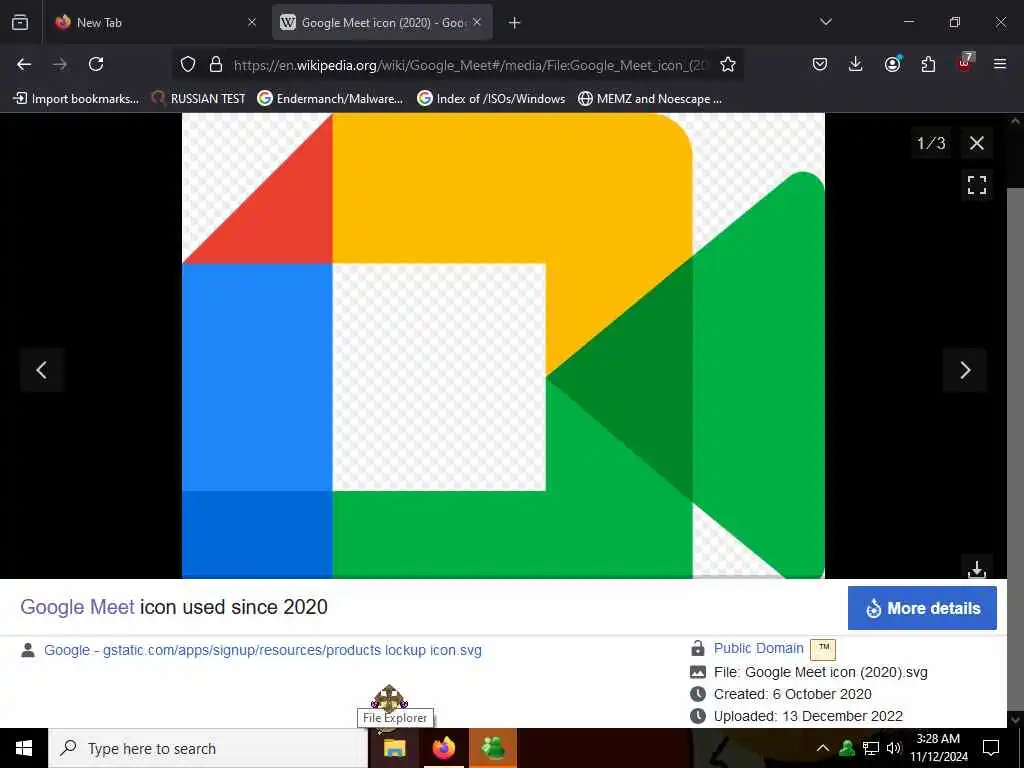Viewport: 1024px width, 768px height.
Task: Enter fullscreen image view
Action: click(x=976, y=185)
